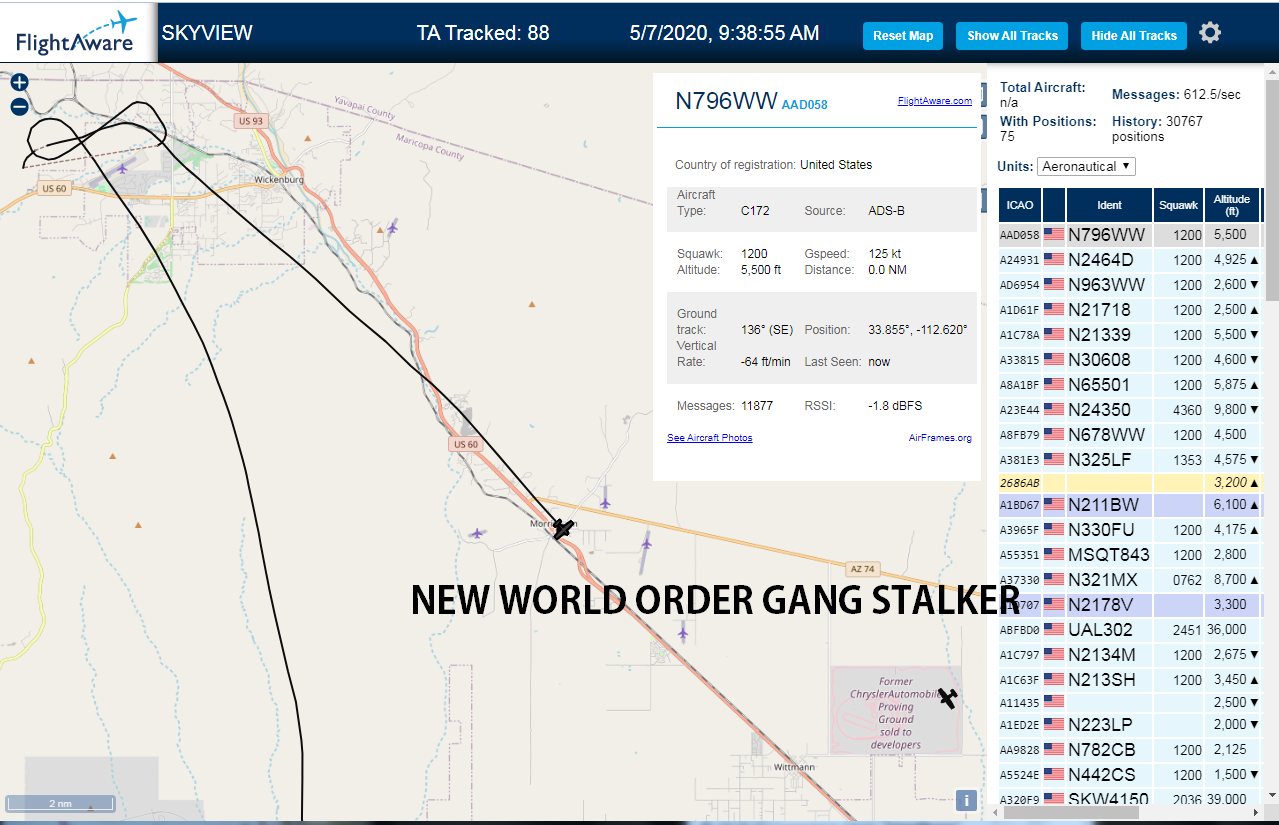The width and height of the screenshot is (1279, 825).
Task: Select N21339 aircraft row
Action: [1130, 335]
